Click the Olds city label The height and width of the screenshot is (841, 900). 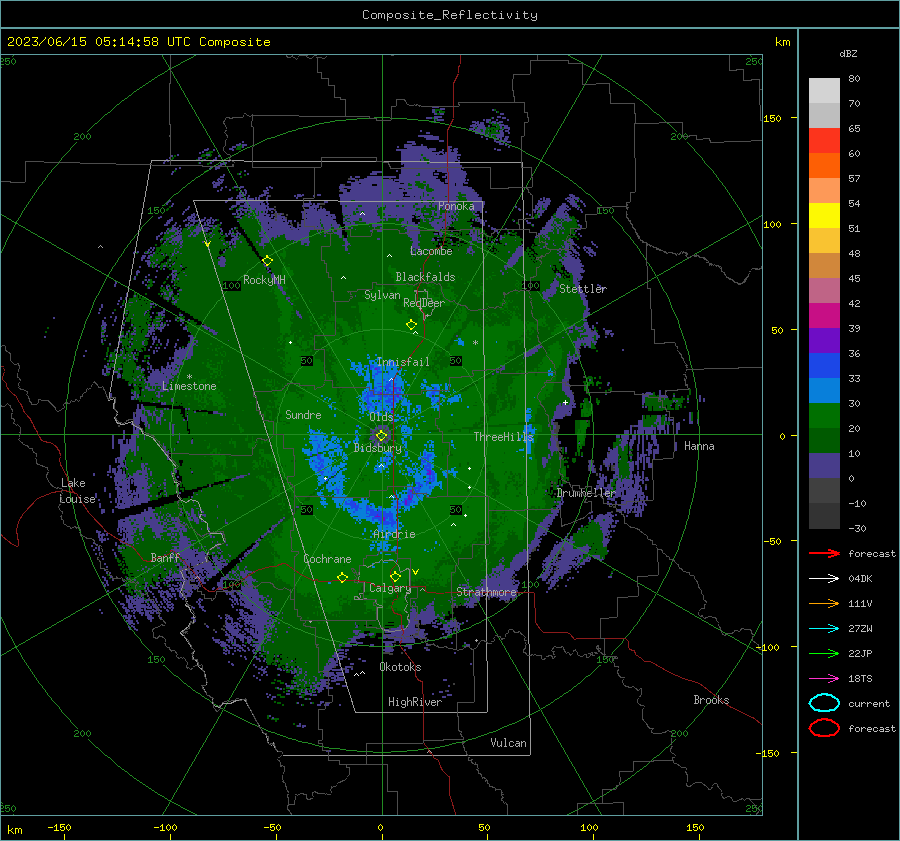click(381, 417)
